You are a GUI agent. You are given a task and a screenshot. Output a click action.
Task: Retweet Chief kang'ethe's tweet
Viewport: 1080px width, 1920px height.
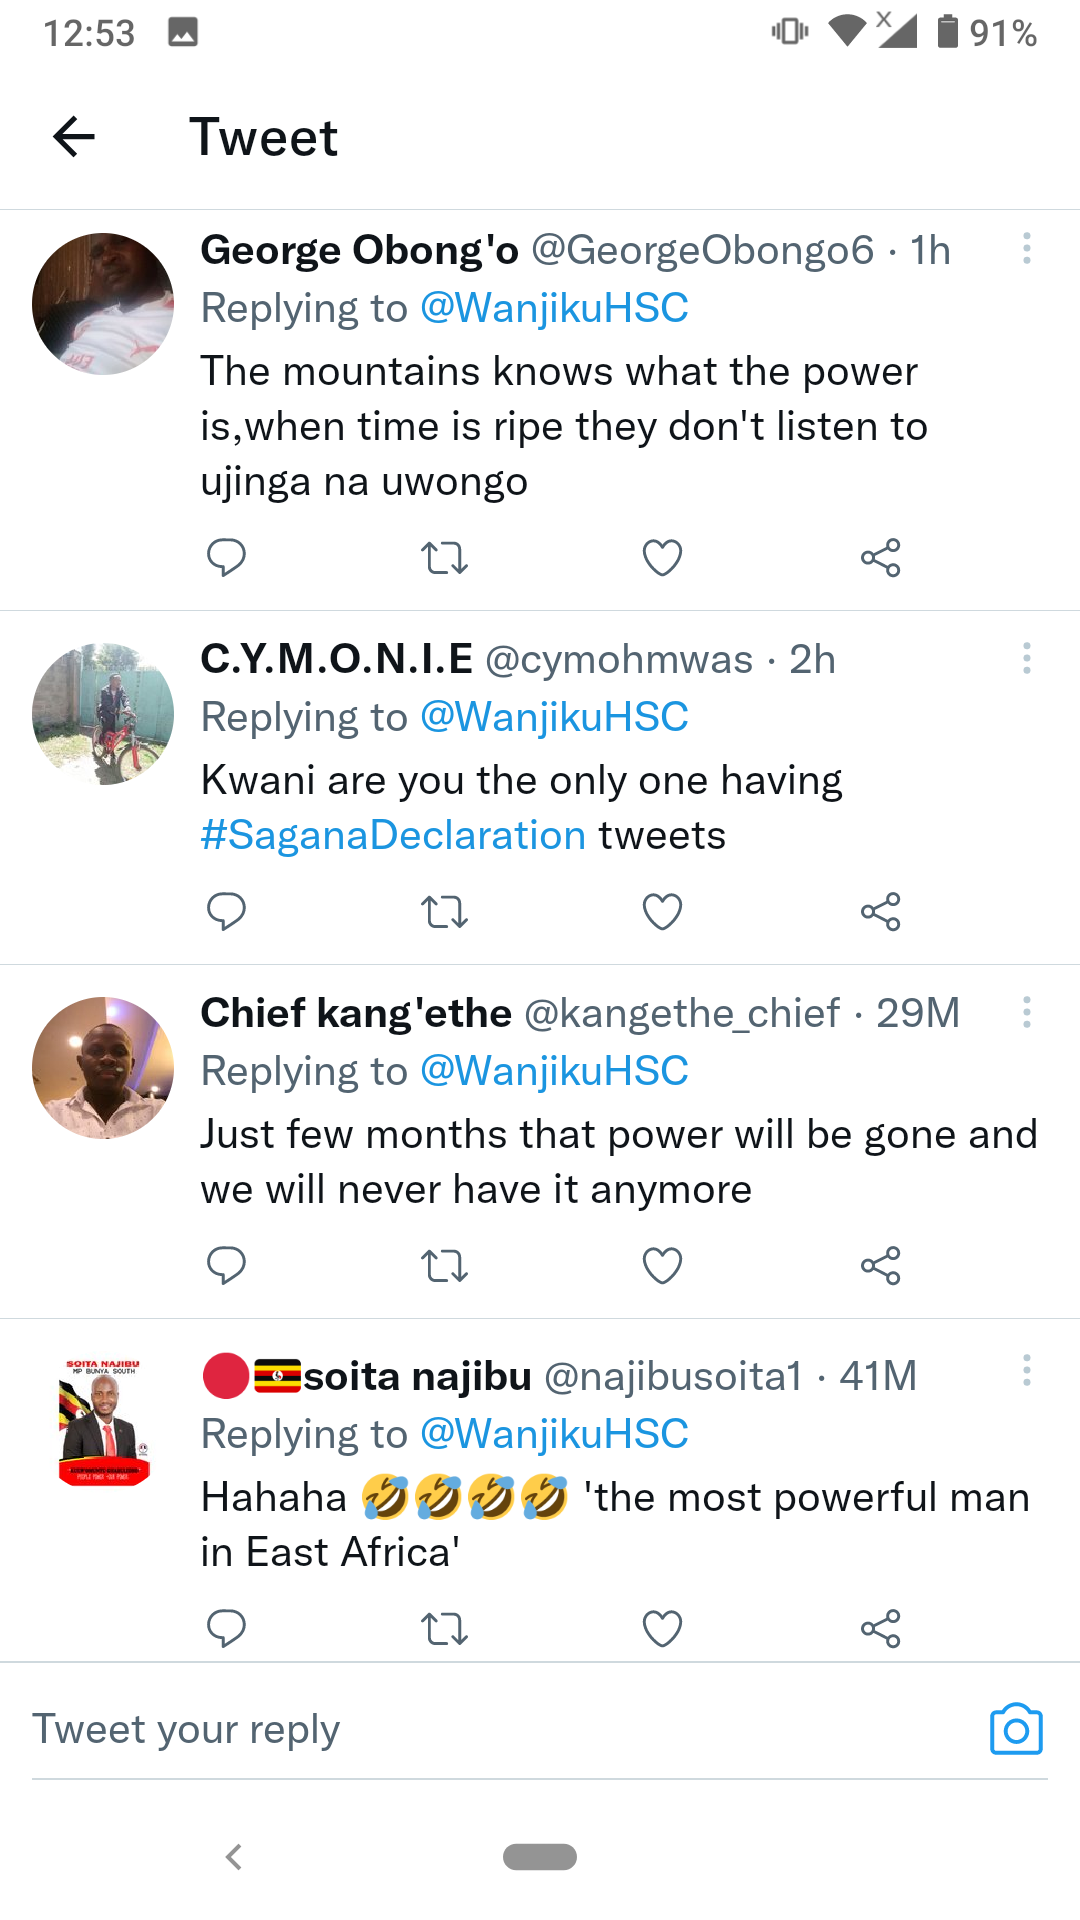coord(444,1265)
